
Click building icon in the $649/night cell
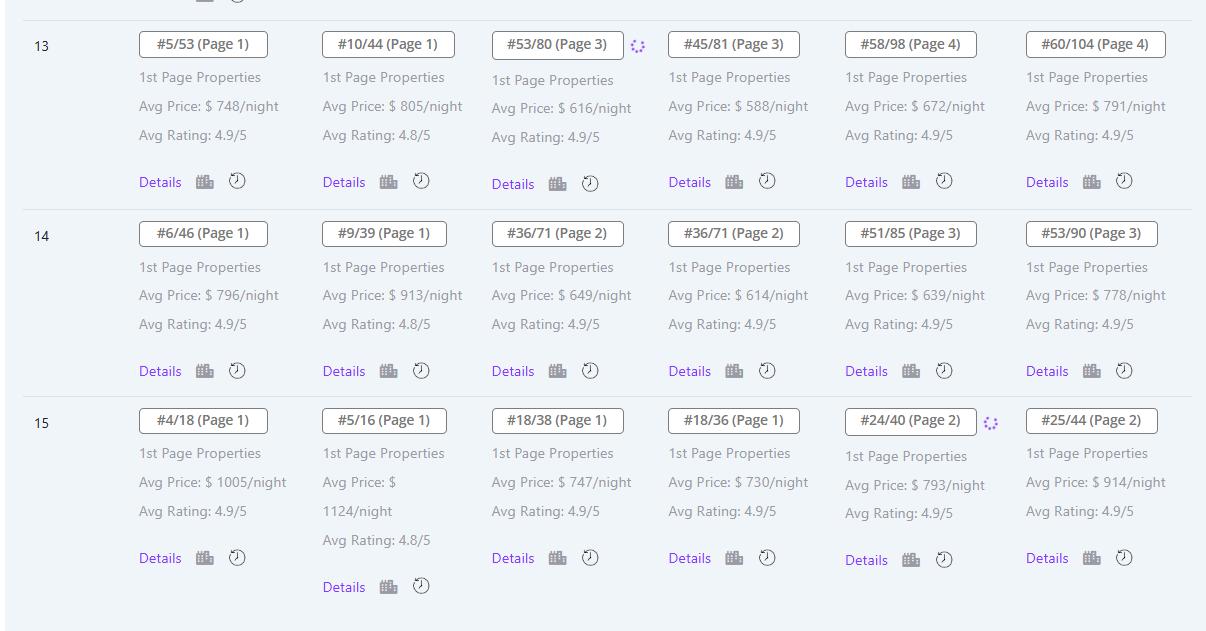coord(558,371)
